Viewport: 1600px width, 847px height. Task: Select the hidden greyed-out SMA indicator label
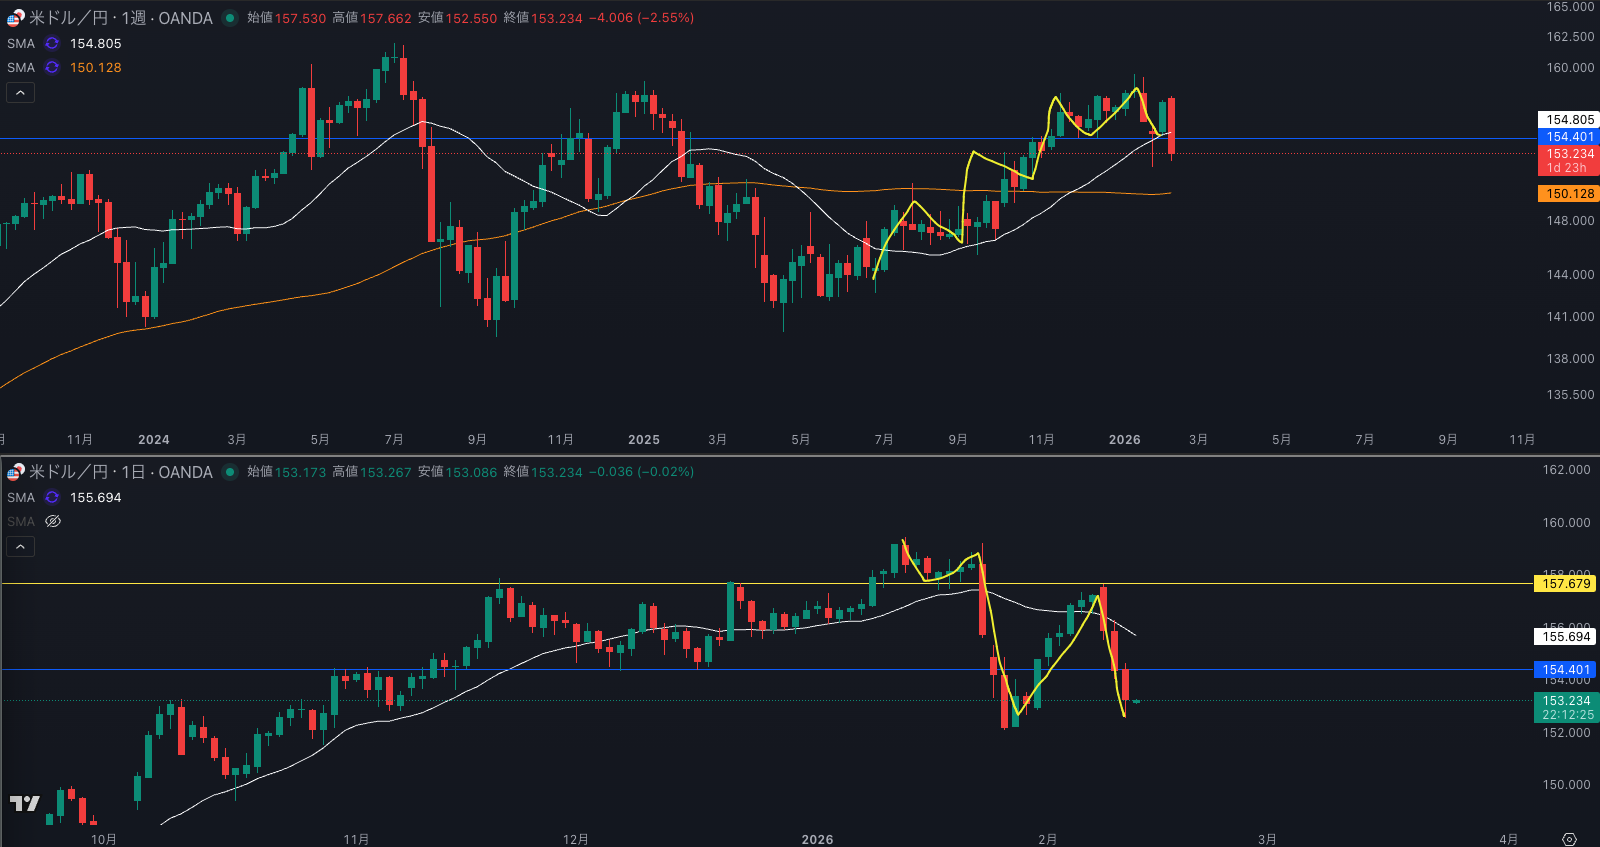[x=21, y=522]
